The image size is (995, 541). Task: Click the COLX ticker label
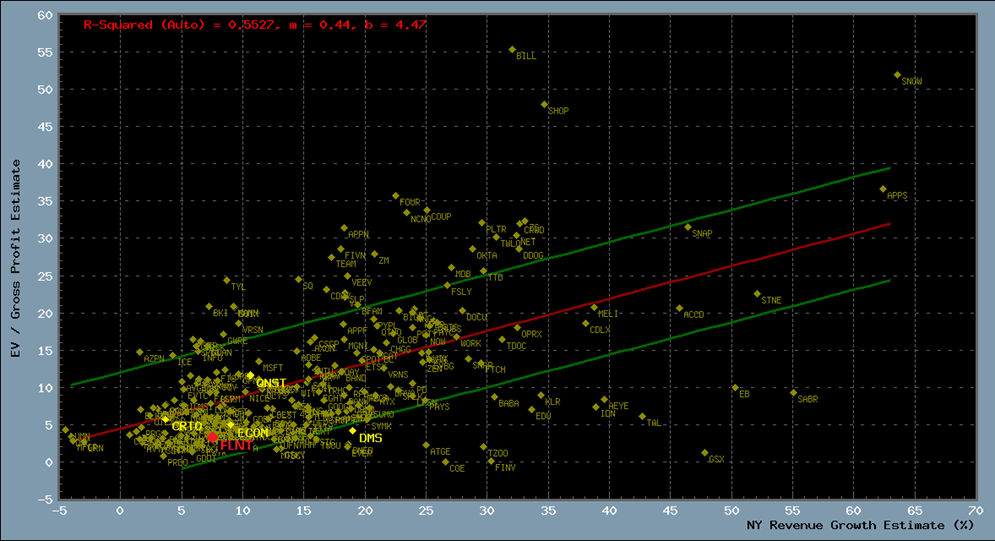coord(600,330)
